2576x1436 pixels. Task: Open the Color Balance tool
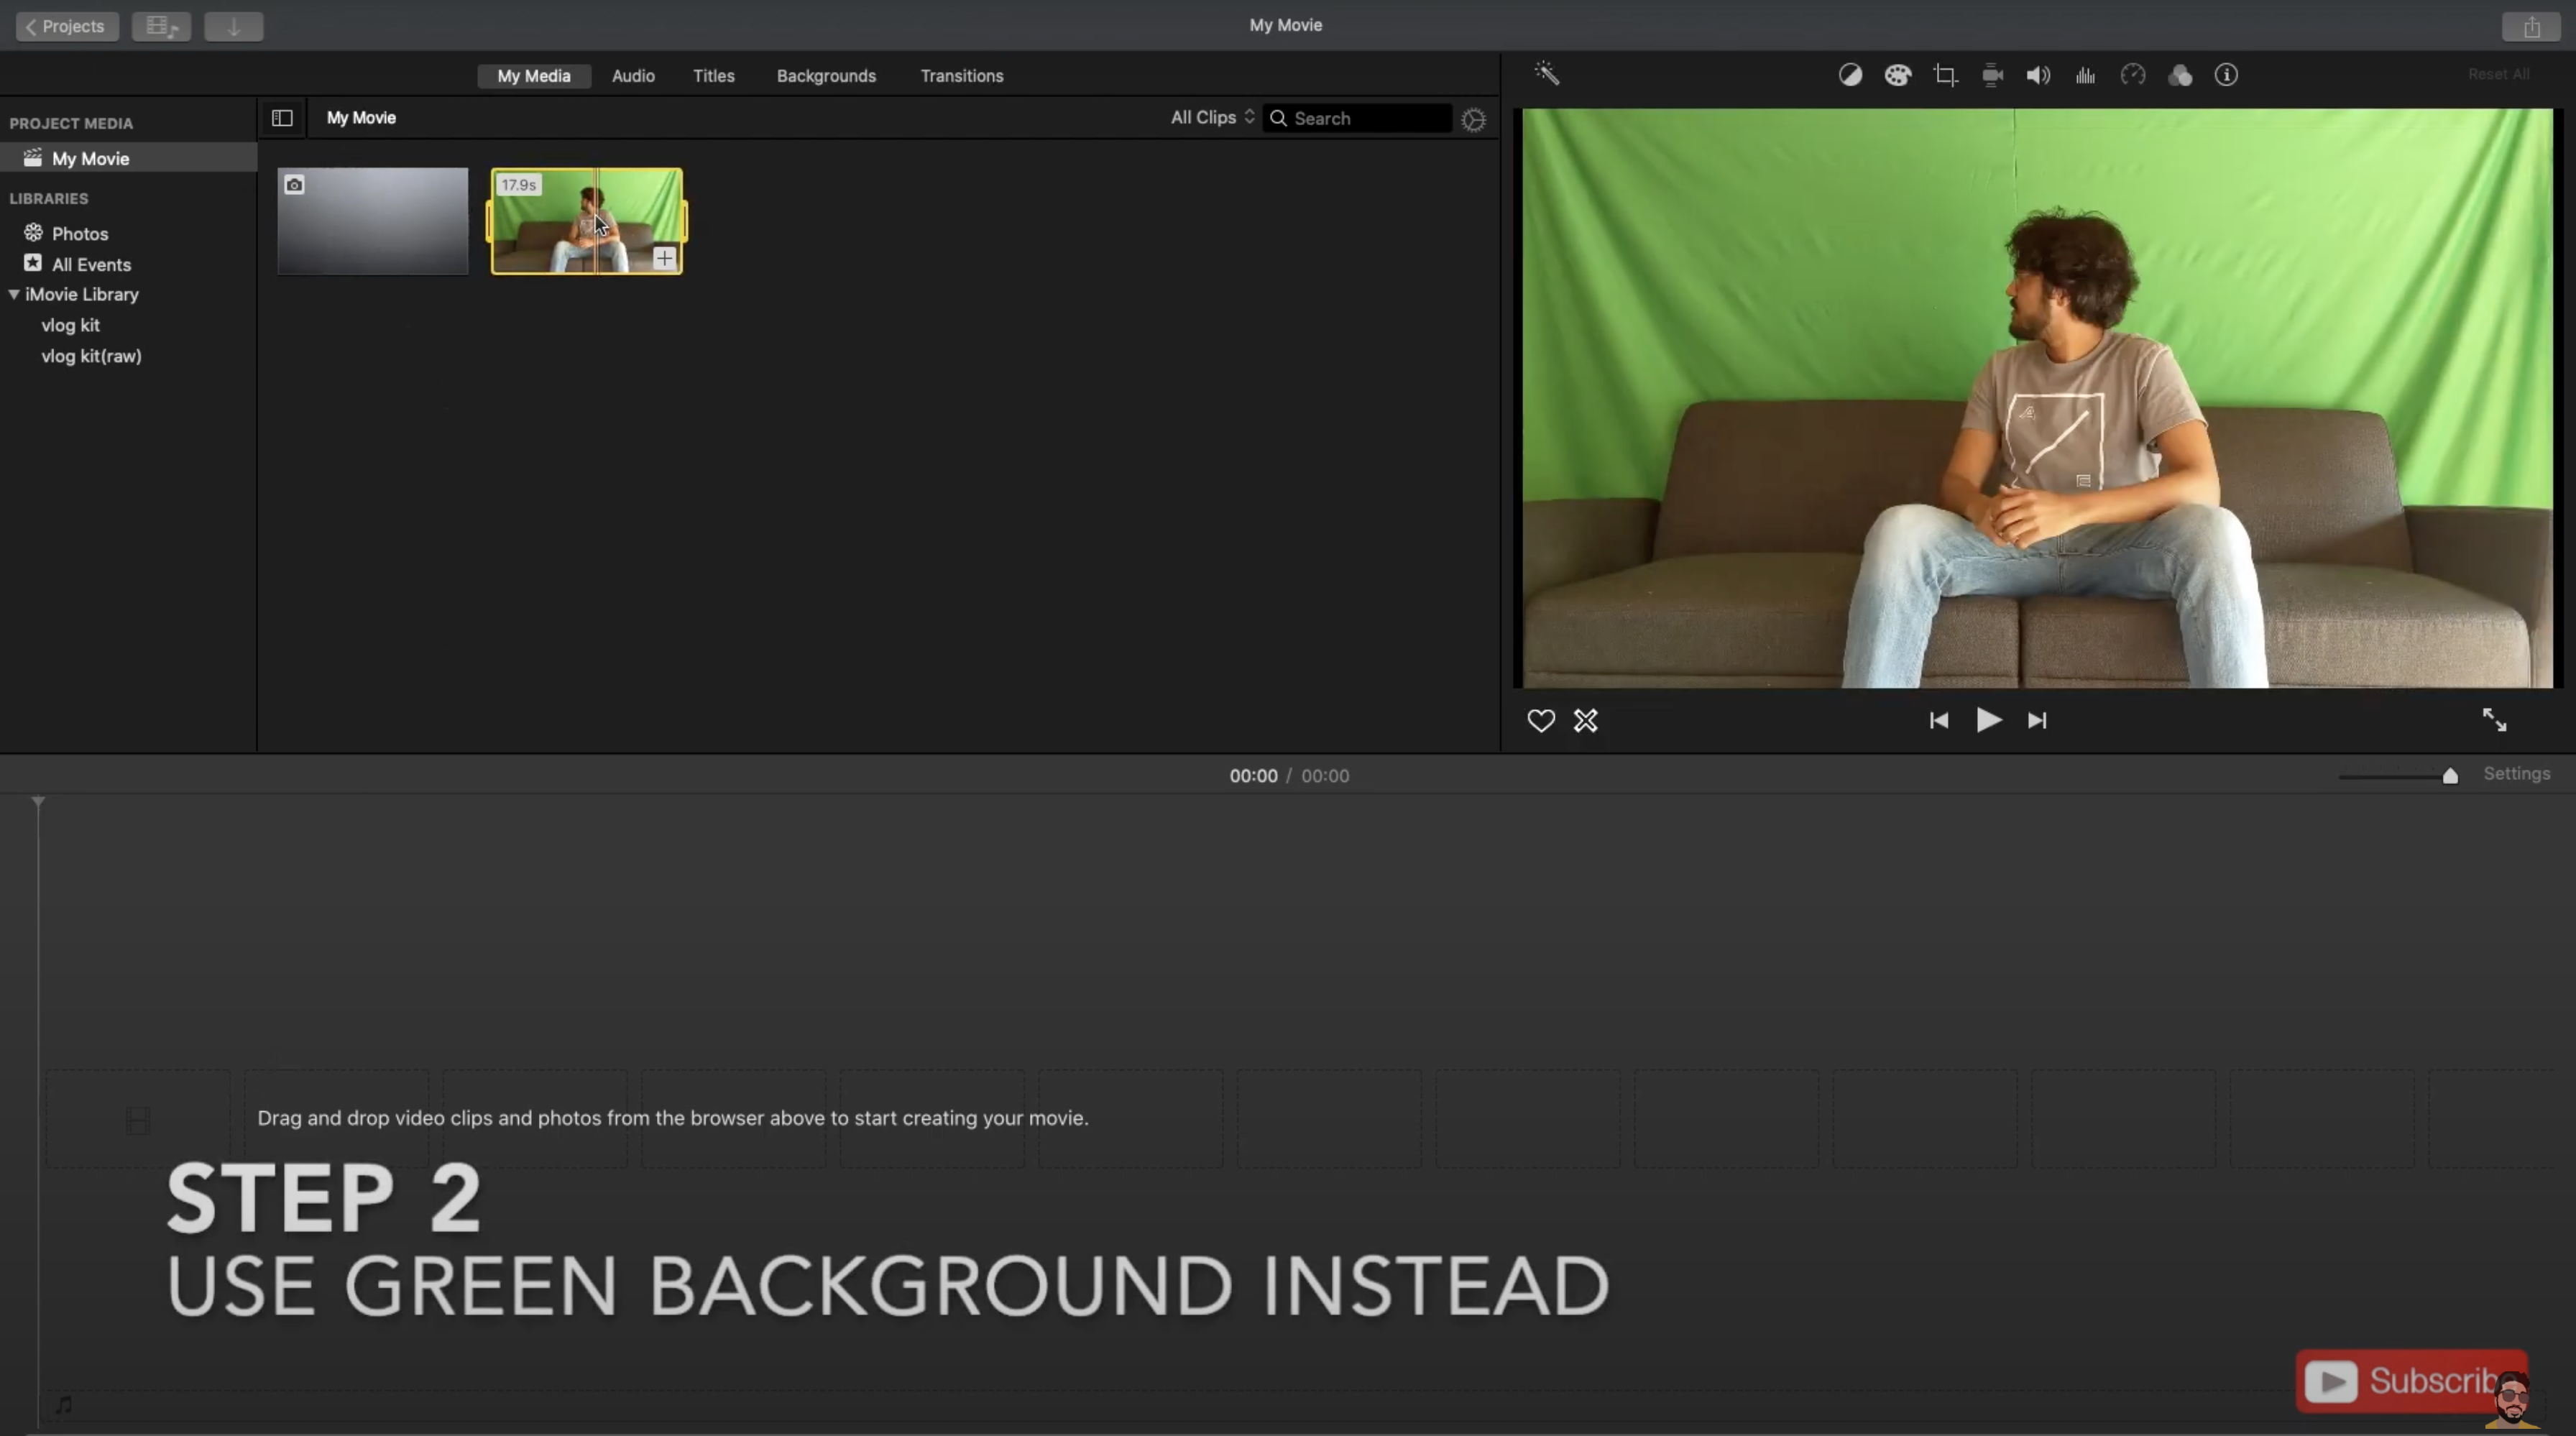click(1849, 75)
